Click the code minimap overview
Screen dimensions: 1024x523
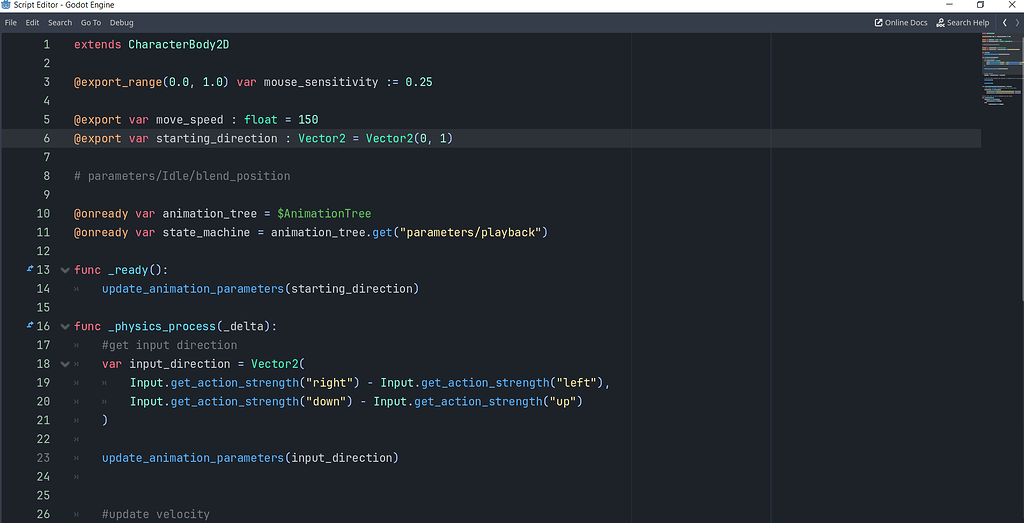pos(1002,68)
